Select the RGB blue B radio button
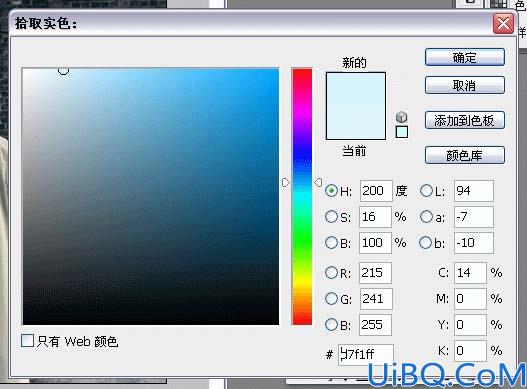 coord(331,324)
